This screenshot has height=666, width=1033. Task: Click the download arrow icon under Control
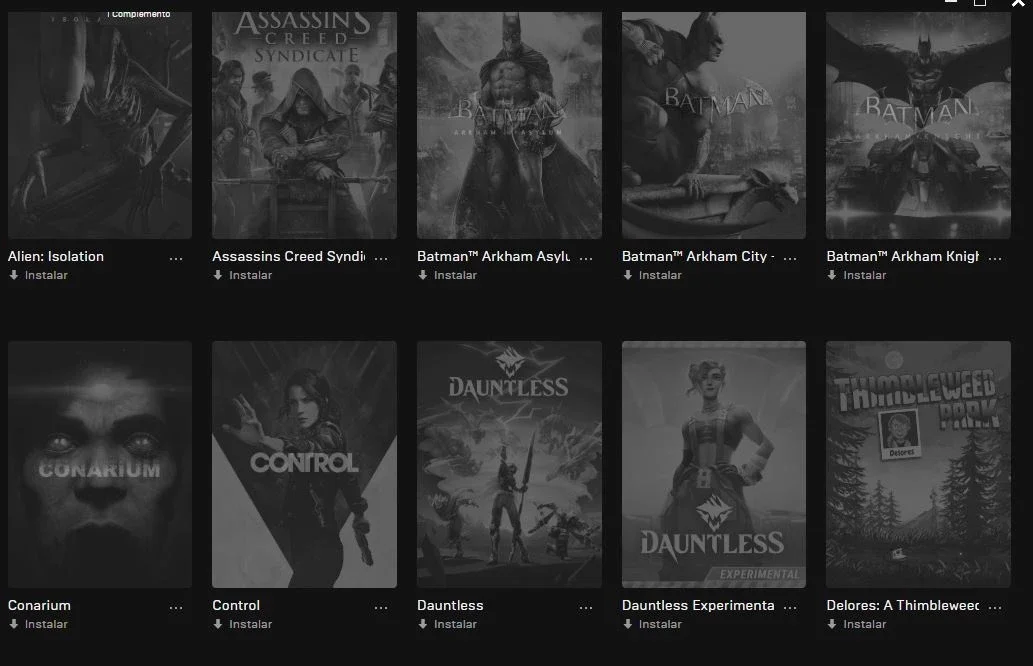tap(218, 624)
